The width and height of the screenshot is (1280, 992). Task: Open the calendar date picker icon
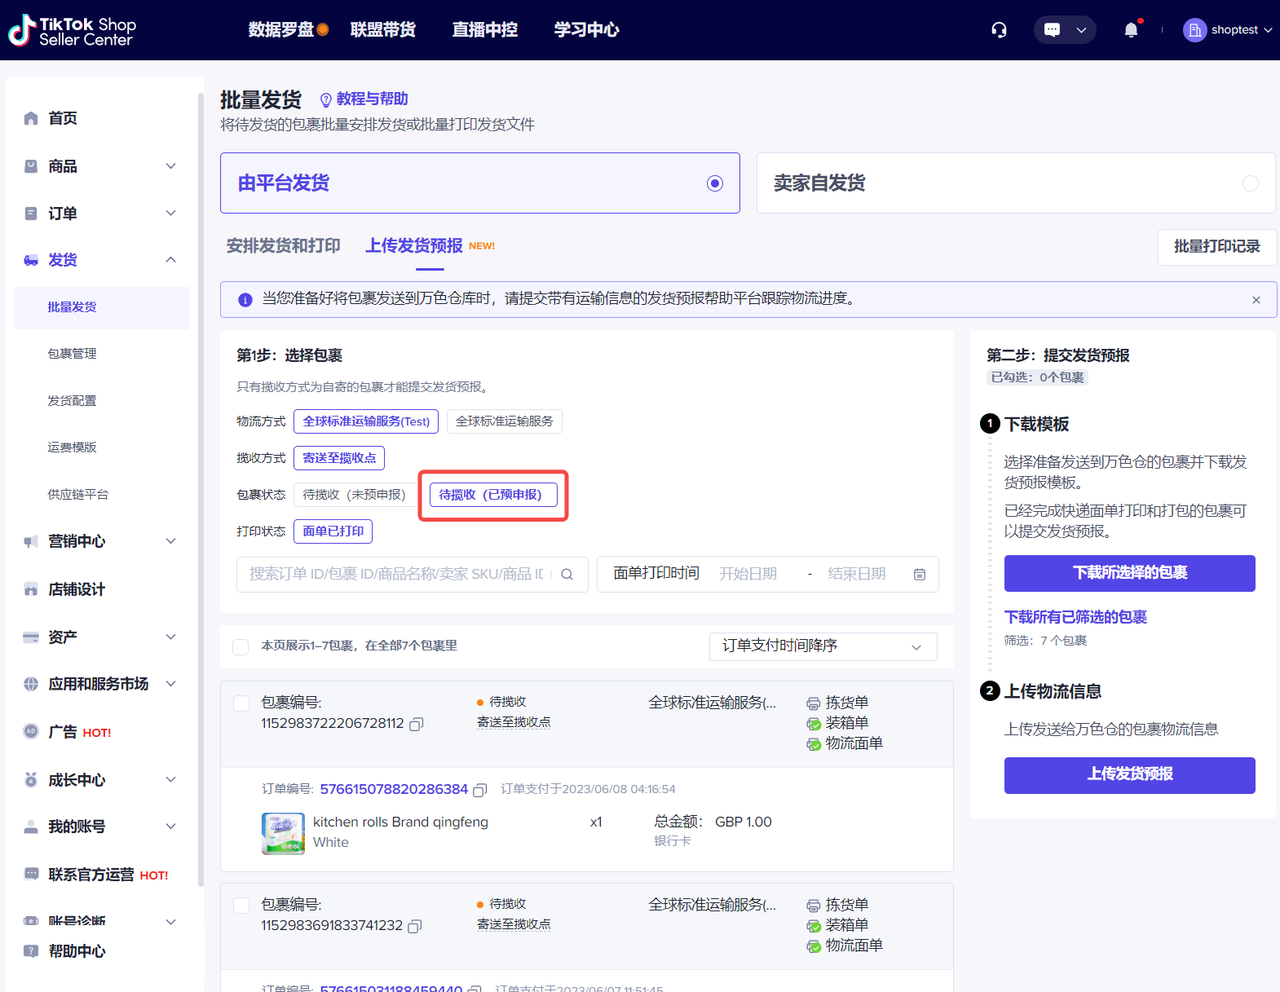(919, 574)
